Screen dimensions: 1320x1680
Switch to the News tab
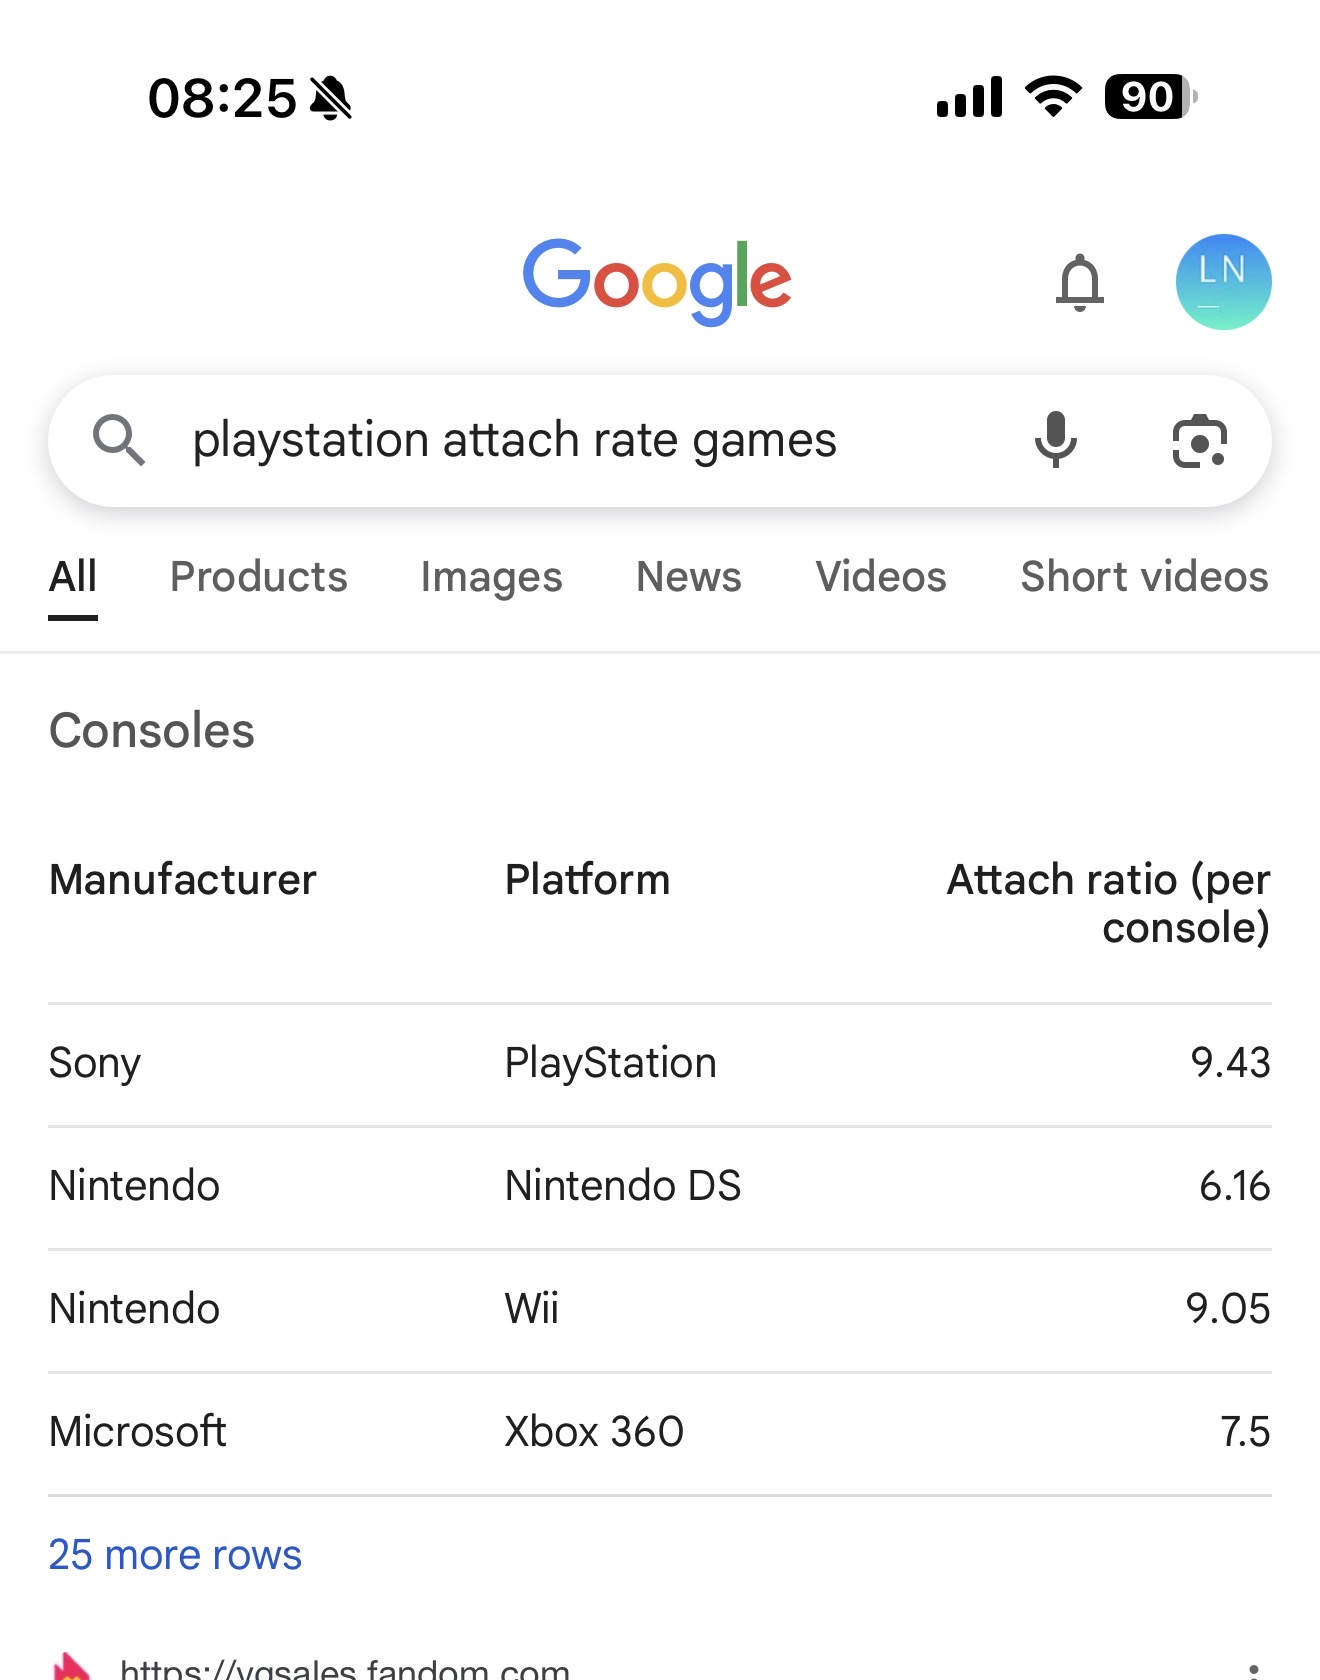[689, 577]
